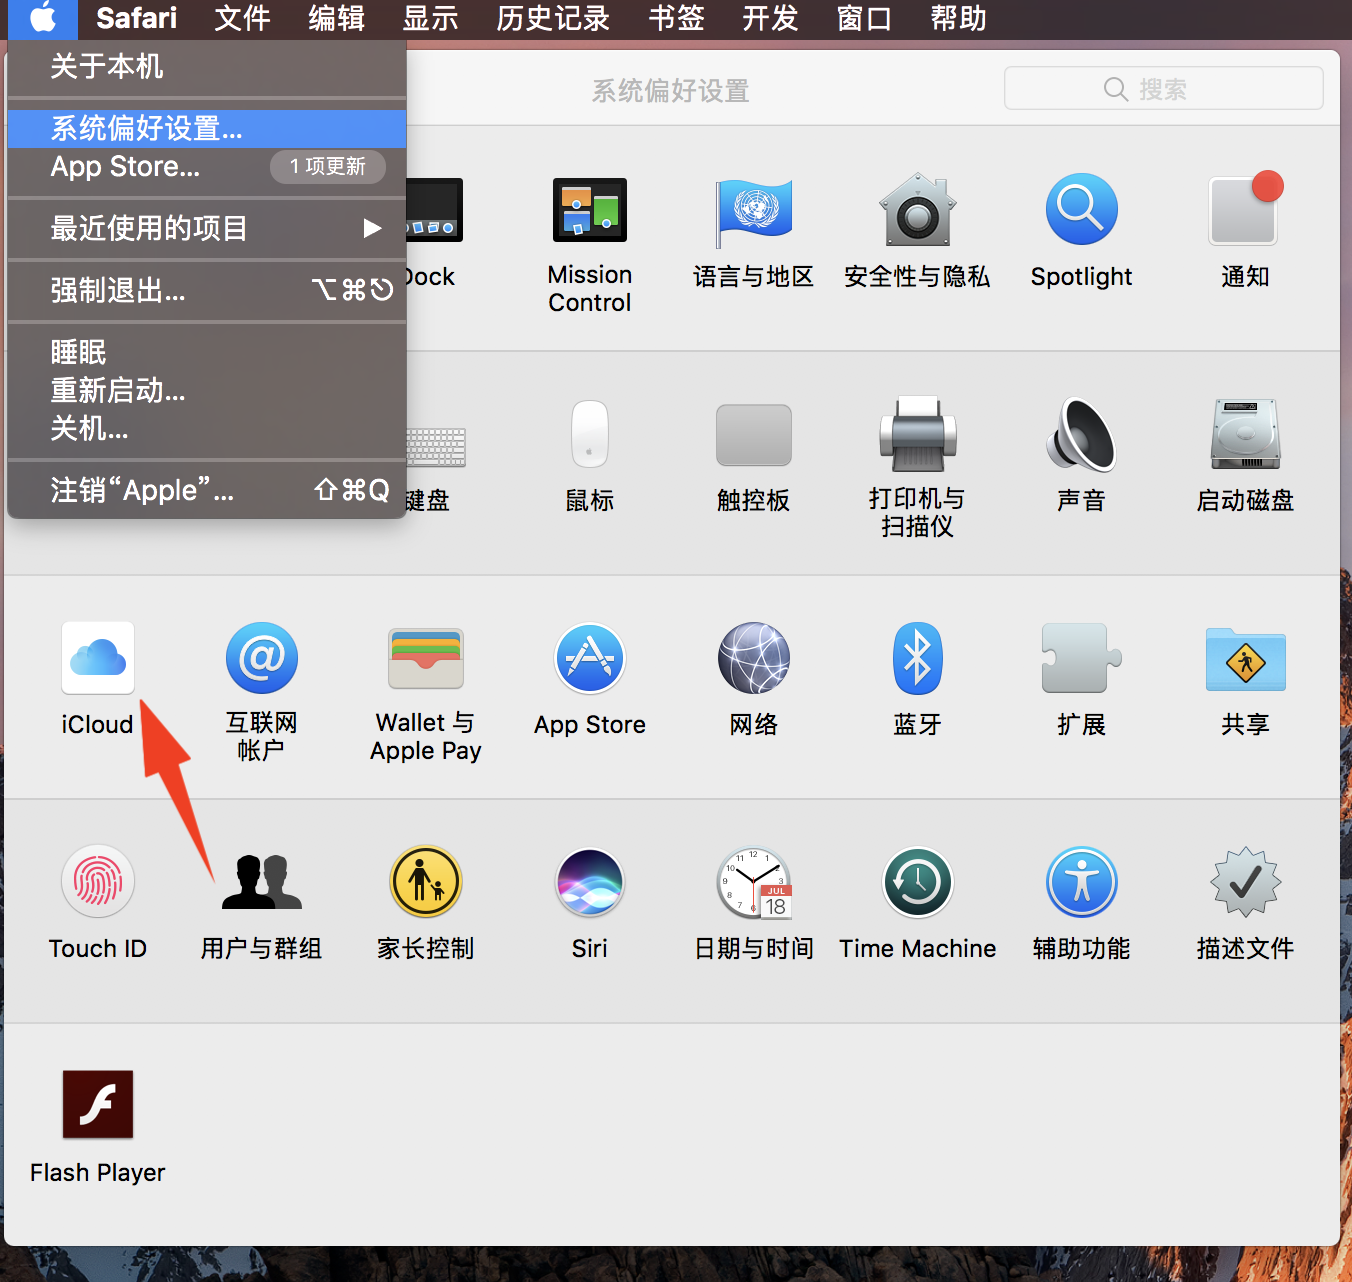Open the 文件 (File) menu

(242, 18)
